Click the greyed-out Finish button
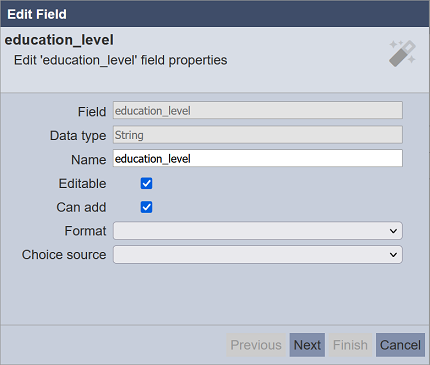The height and width of the screenshot is (365, 430). pos(350,345)
